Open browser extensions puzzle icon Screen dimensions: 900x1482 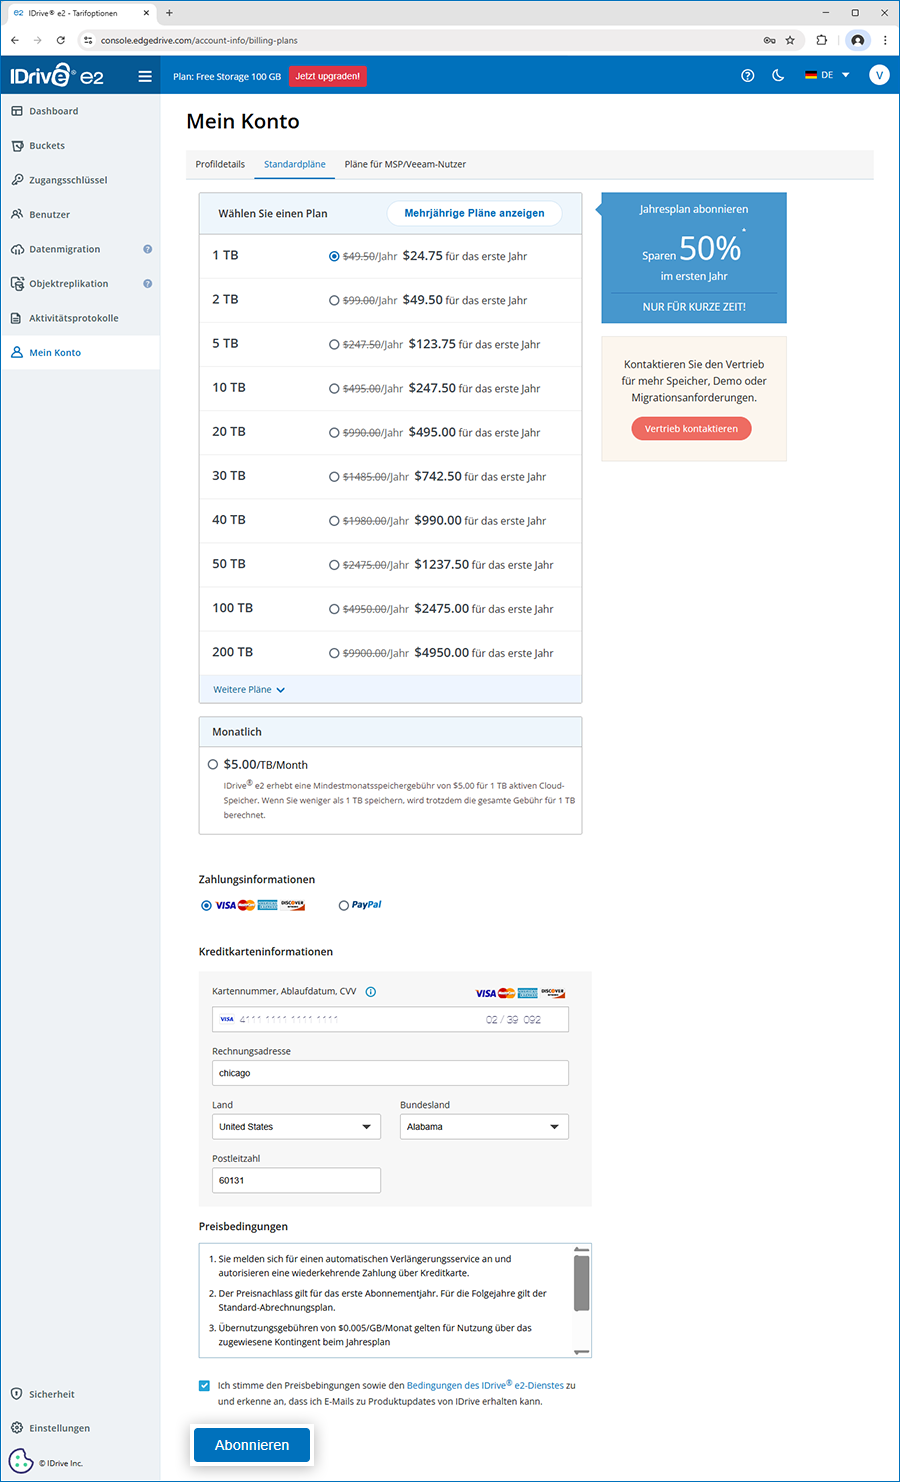coord(822,40)
